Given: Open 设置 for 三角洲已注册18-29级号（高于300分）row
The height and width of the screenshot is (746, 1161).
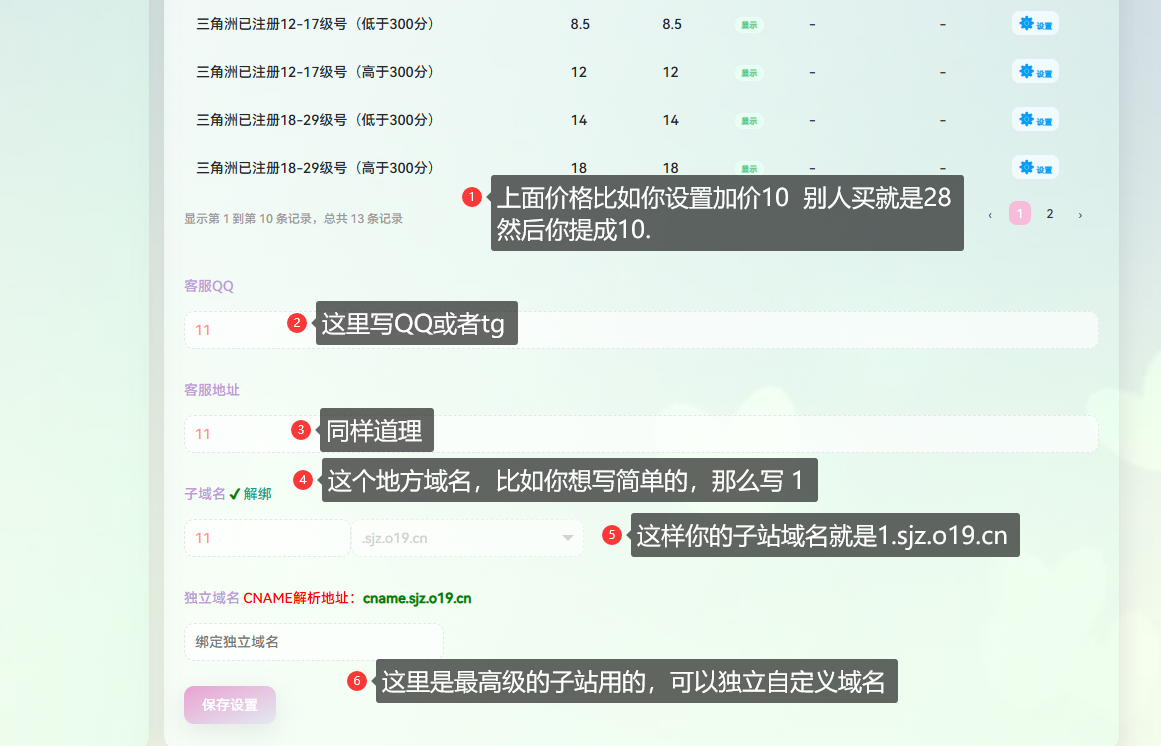Looking at the screenshot, I should (1034, 167).
